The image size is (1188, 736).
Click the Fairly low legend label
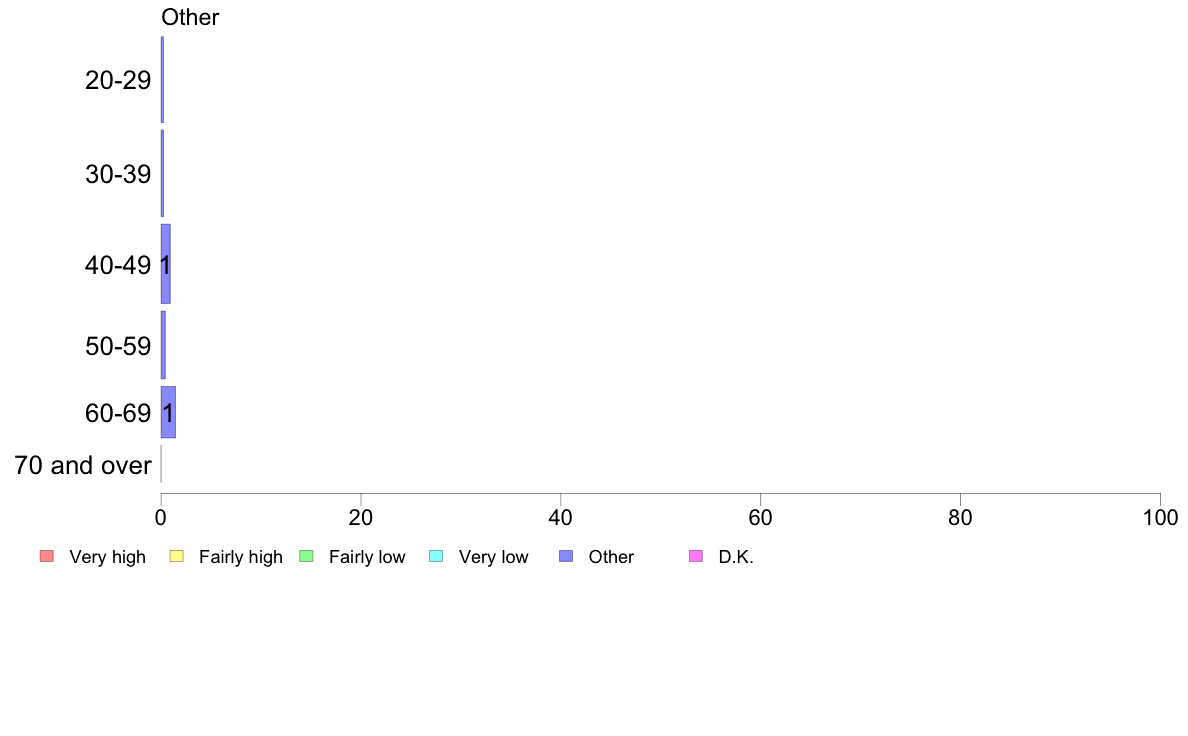coord(367,557)
